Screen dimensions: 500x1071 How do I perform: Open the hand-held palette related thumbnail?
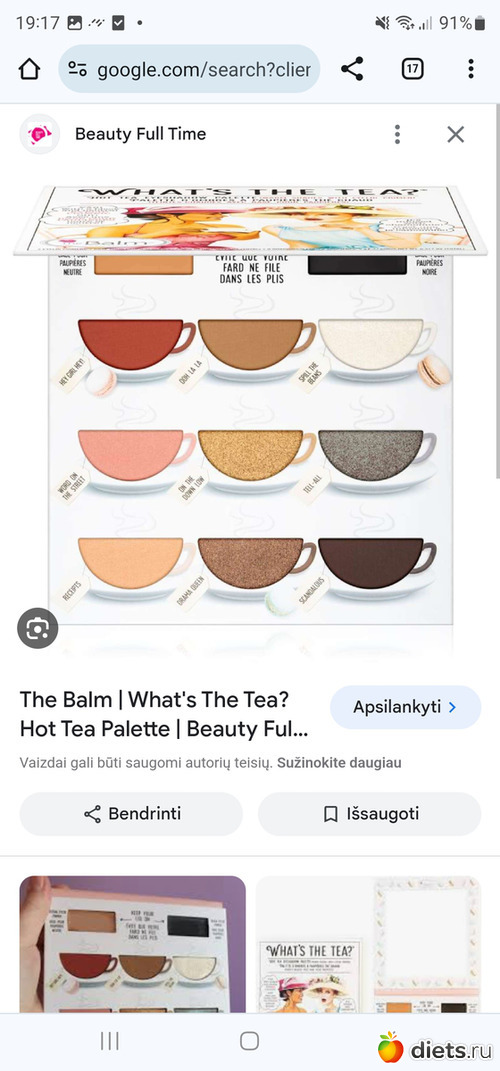[133, 944]
